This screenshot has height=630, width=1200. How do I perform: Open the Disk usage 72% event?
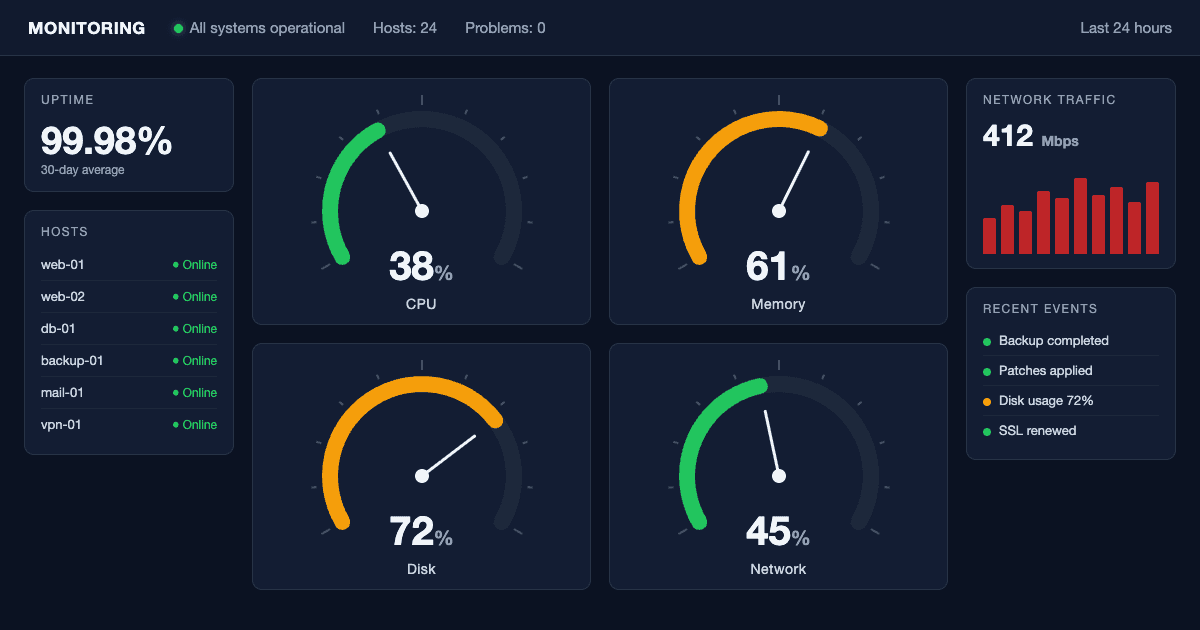(1071, 401)
